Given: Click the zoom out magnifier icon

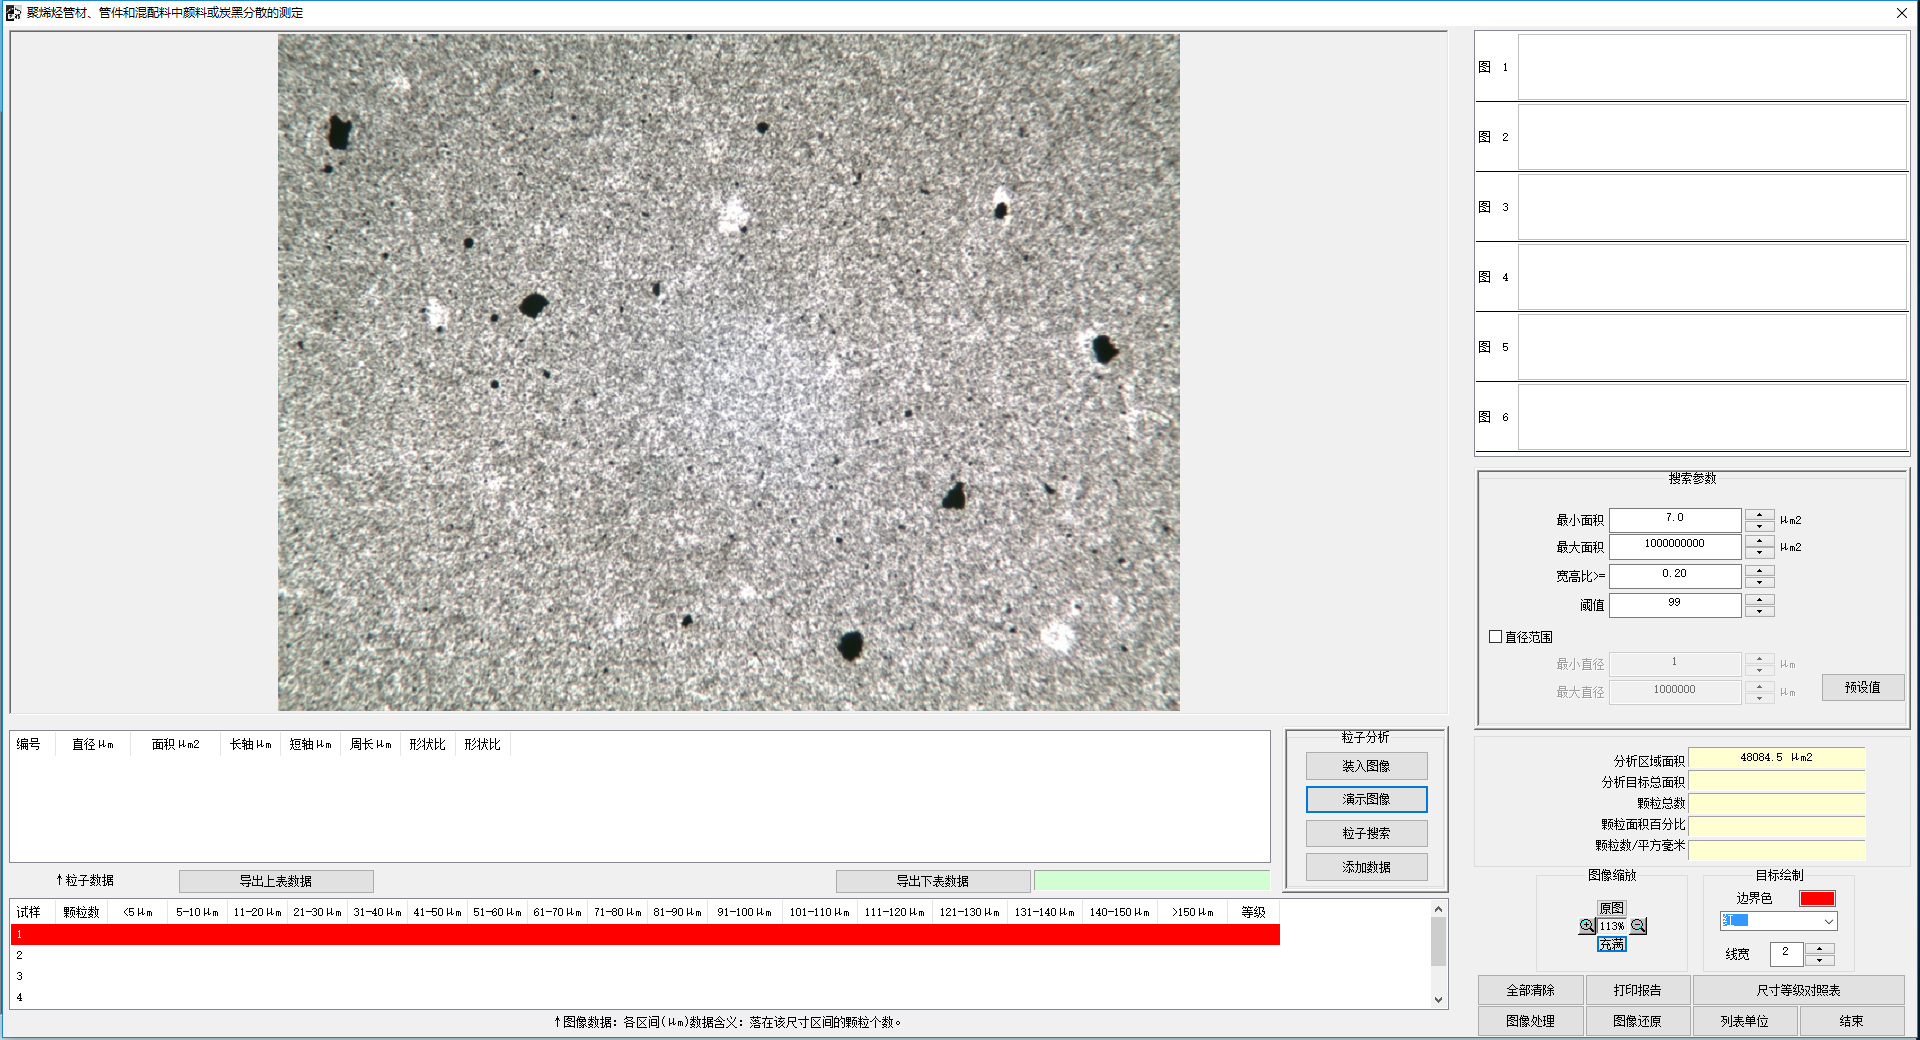Looking at the screenshot, I should point(1638,926).
